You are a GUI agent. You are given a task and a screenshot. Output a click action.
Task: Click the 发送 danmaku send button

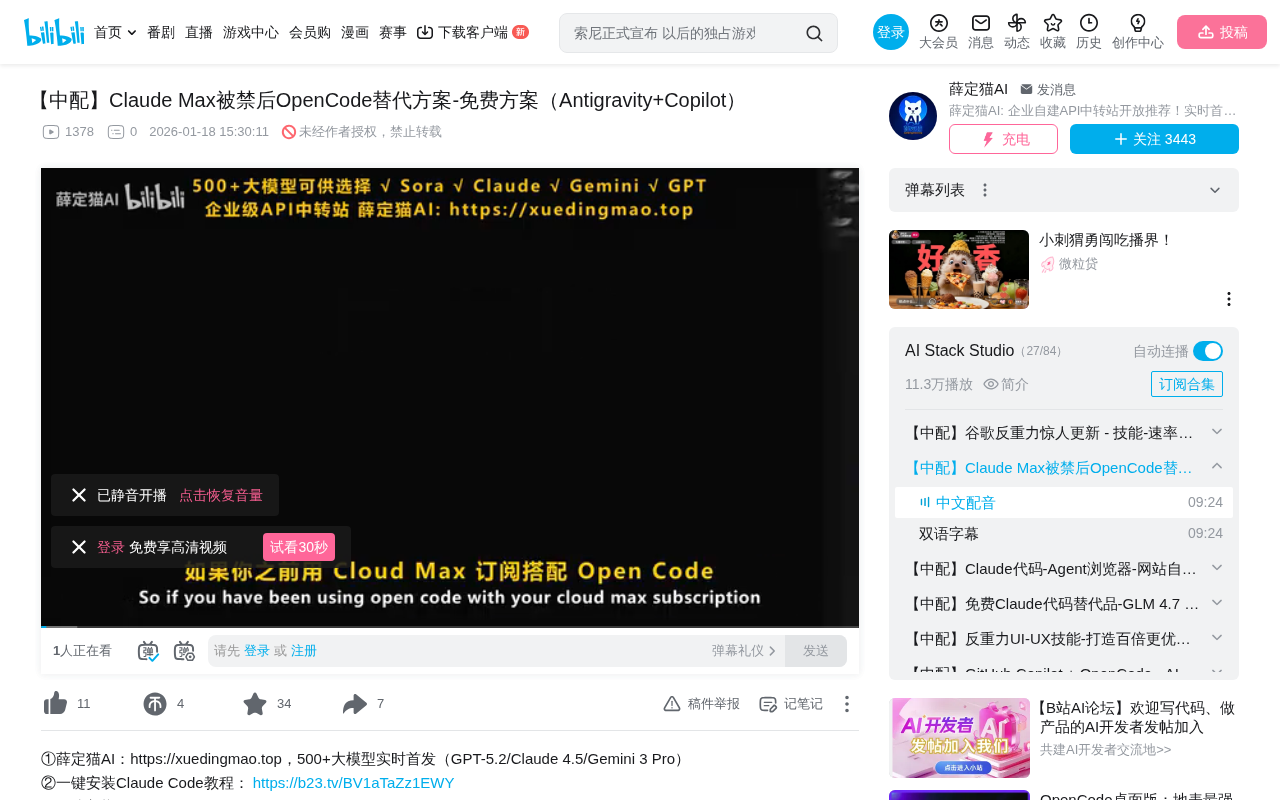click(816, 651)
